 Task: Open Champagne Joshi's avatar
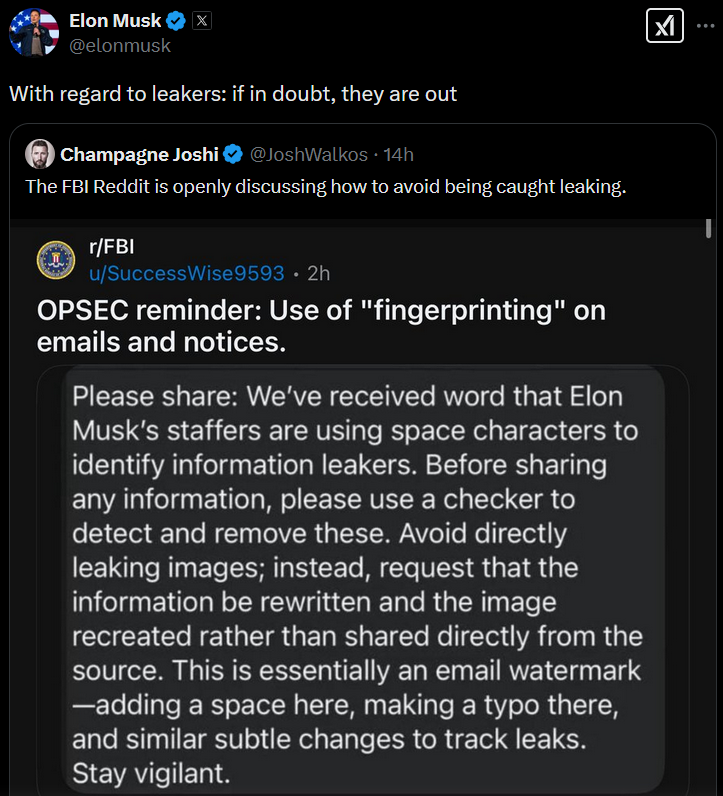click(40, 154)
